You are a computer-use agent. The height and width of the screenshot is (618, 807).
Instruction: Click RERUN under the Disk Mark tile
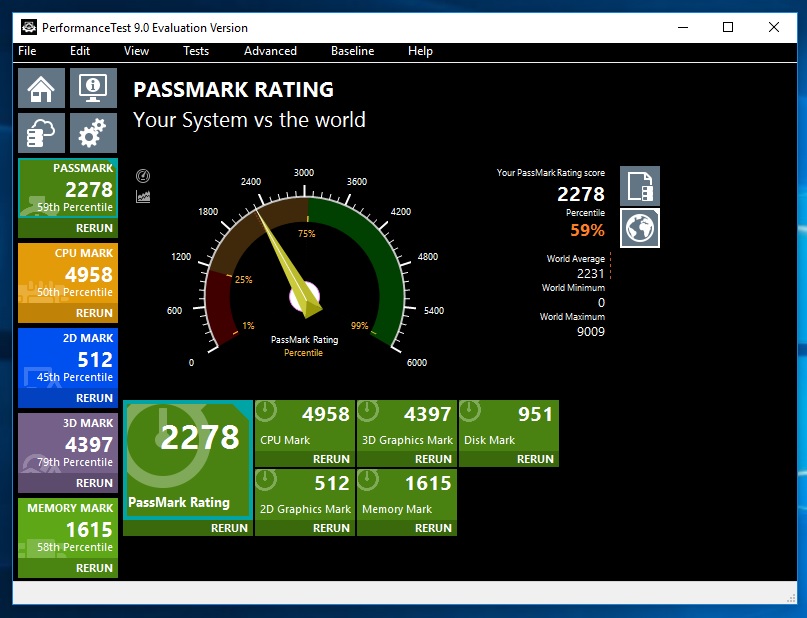535,459
